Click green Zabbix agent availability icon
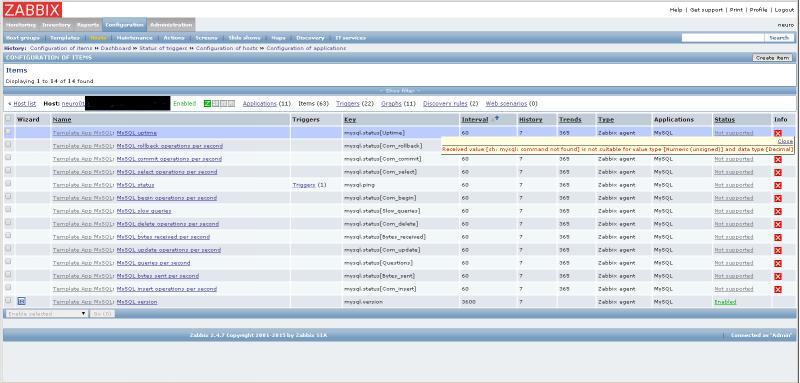 pos(207,104)
